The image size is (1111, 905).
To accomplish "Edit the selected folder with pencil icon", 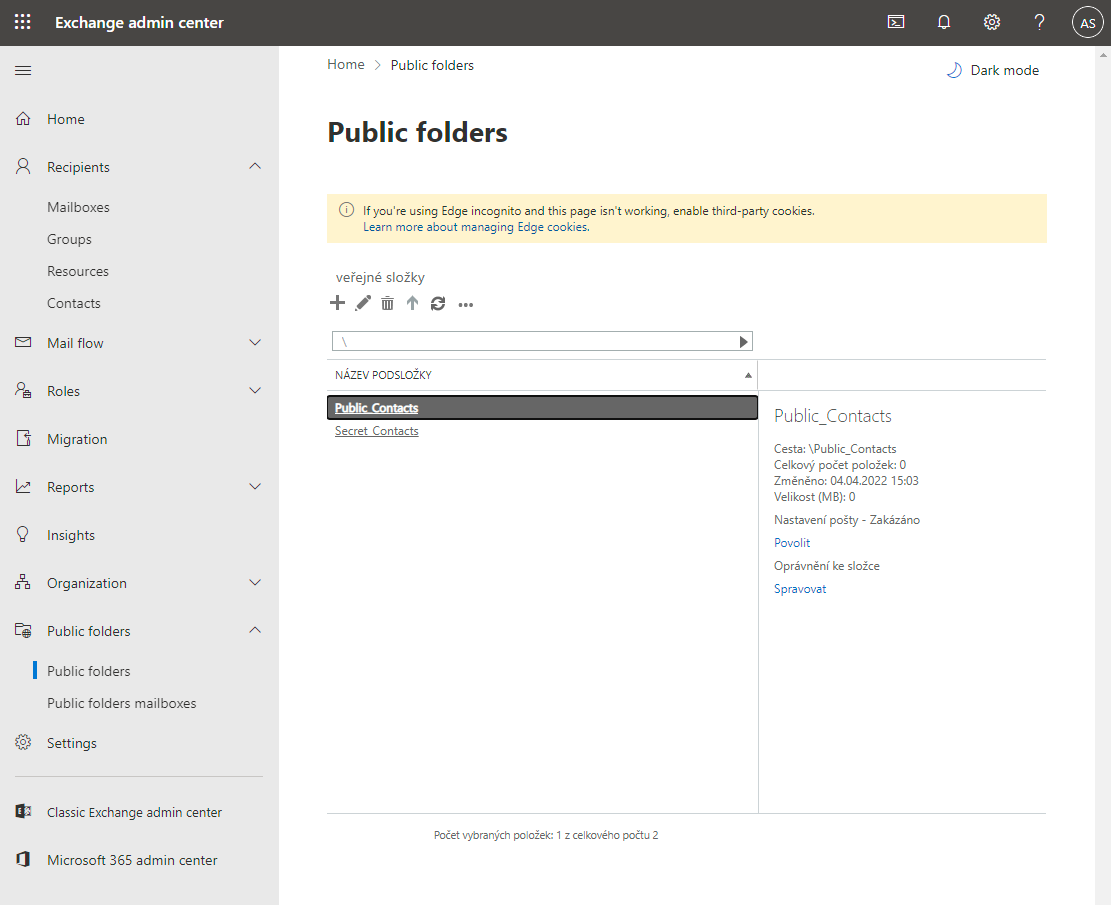I will (x=363, y=303).
